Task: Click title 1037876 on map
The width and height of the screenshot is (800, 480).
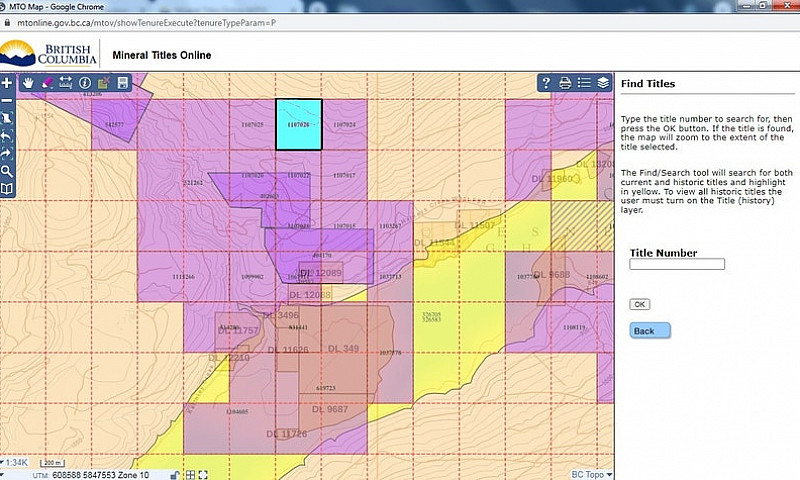Action: click(390, 352)
